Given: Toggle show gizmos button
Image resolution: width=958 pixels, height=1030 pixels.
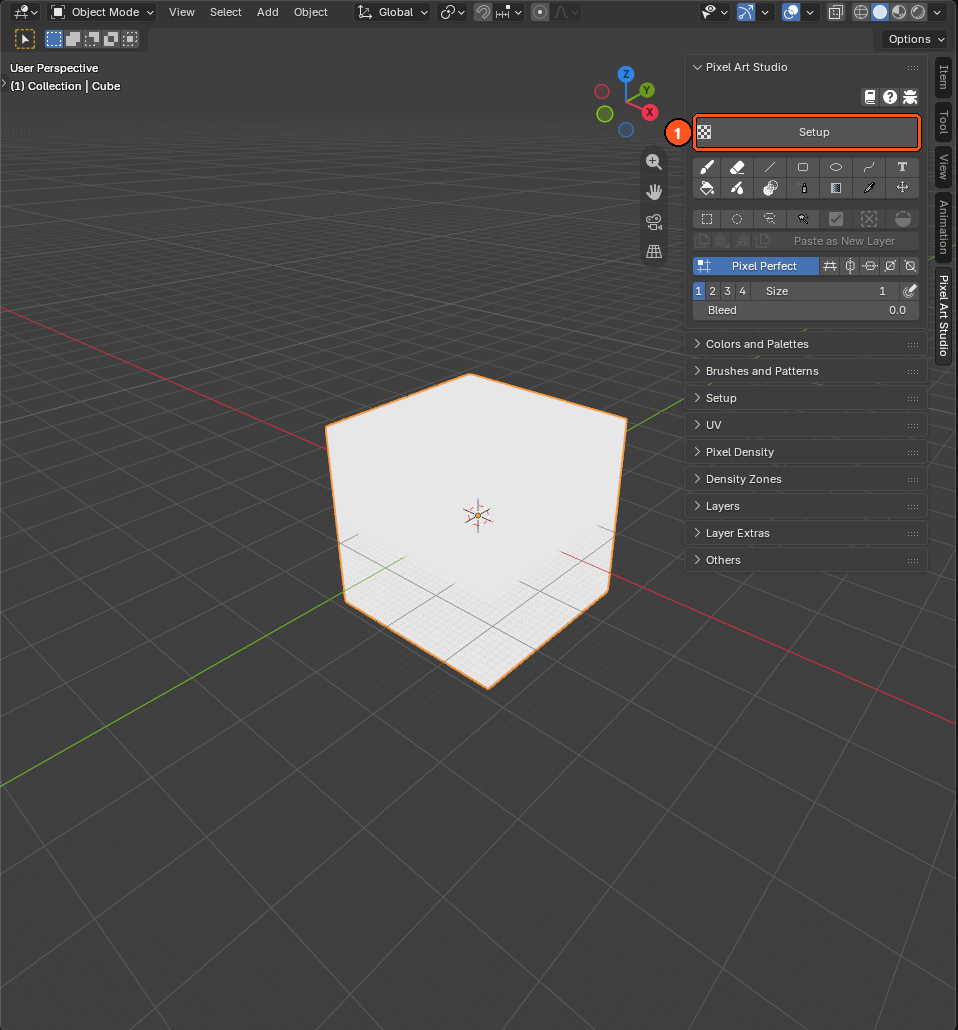Looking at the screenshot, I should click(746, 12).
